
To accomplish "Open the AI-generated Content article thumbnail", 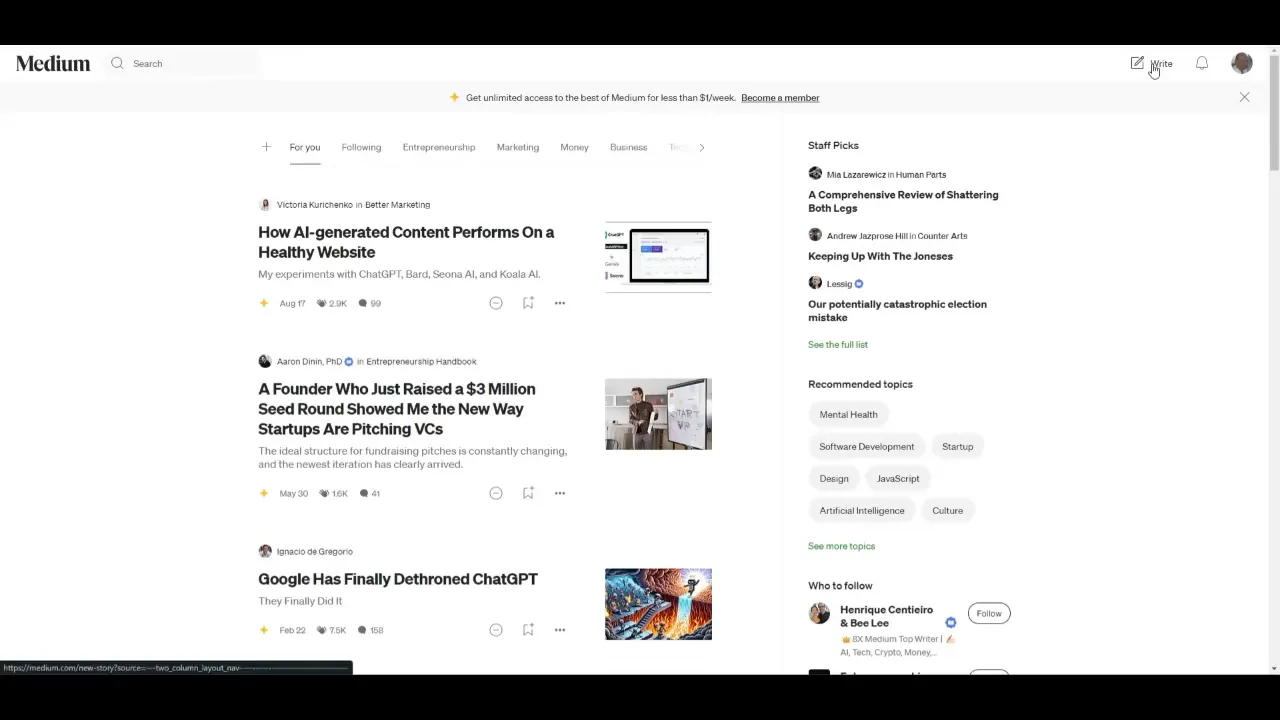I will pos(658,257).
